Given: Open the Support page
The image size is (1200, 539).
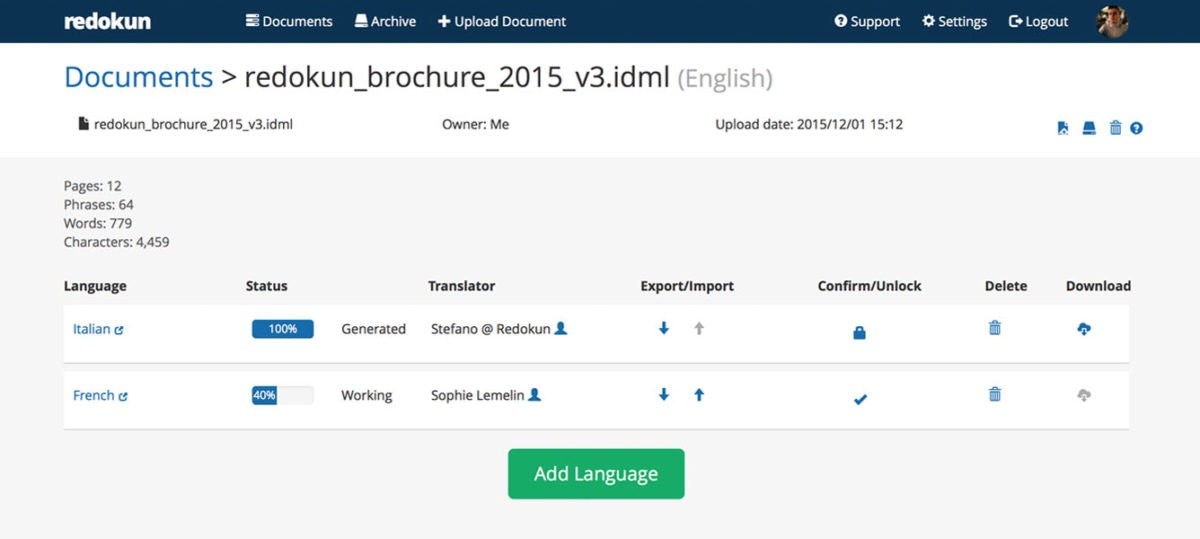Looking at the screenshot, I should click(x=867, y=21).
